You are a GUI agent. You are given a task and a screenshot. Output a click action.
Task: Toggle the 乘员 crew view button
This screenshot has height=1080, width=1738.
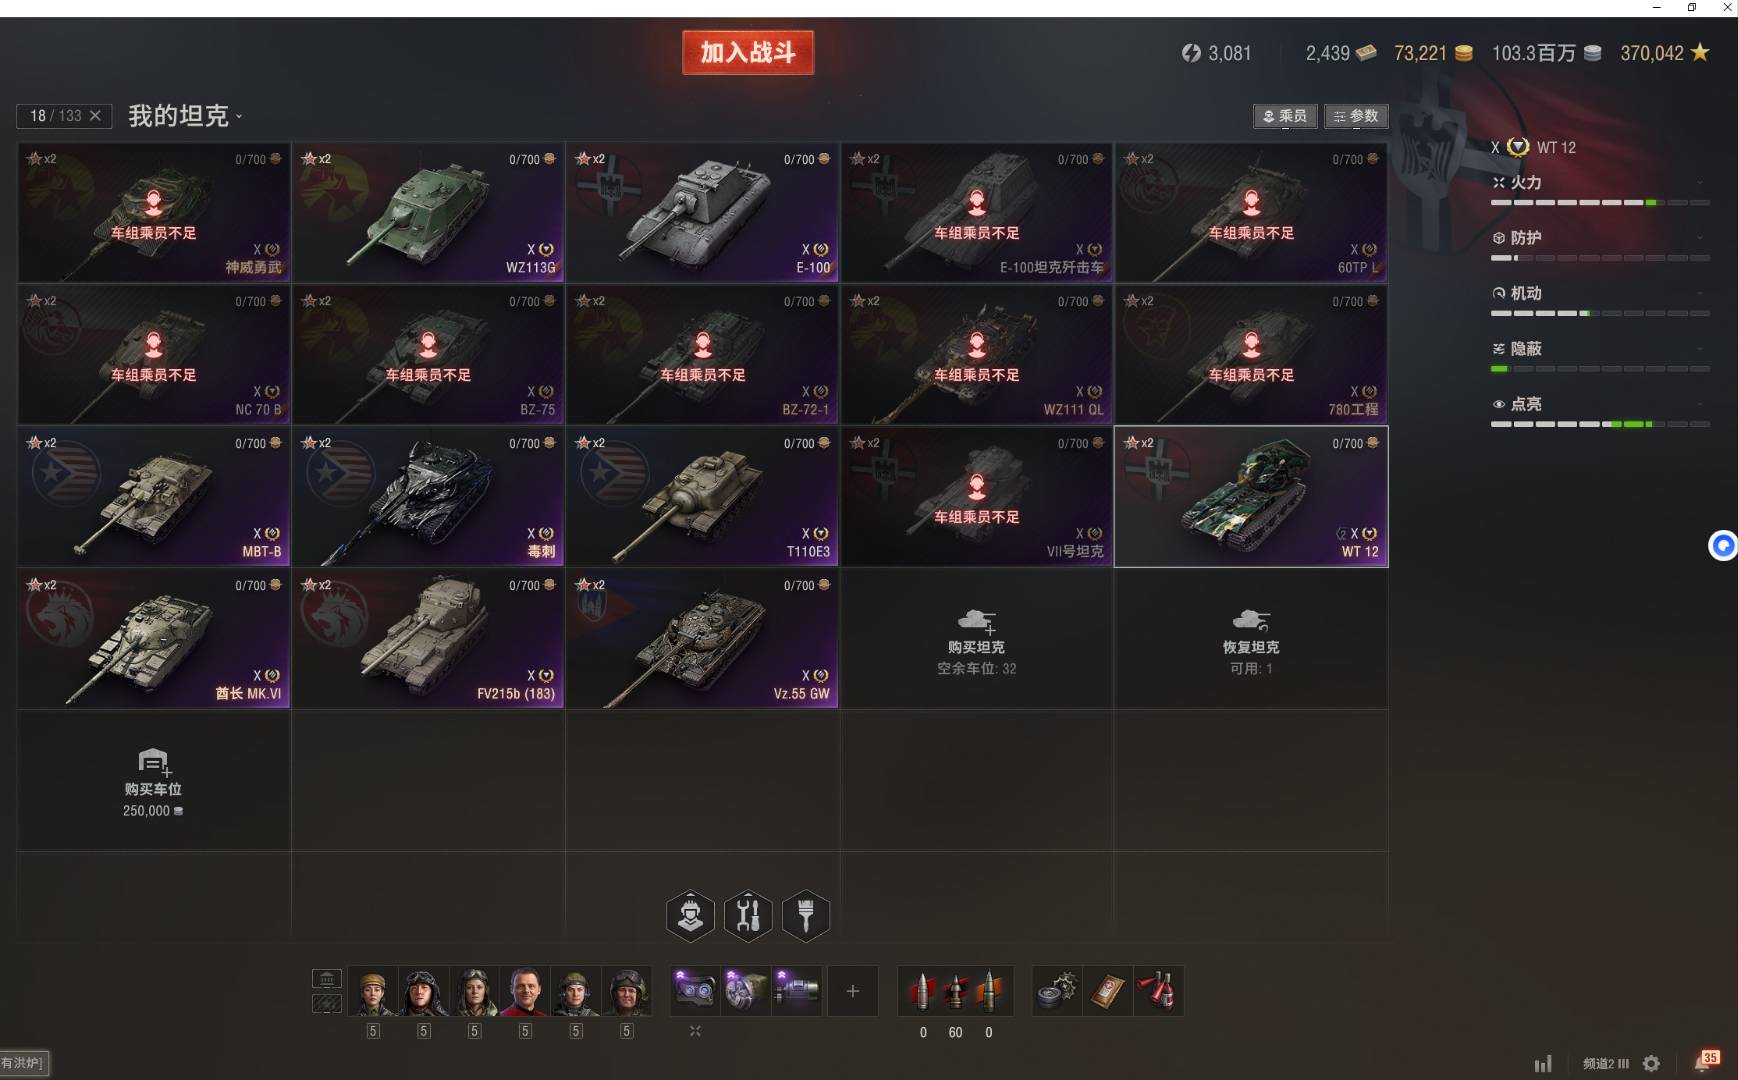pyautogui.click(x=1285, y=116)
